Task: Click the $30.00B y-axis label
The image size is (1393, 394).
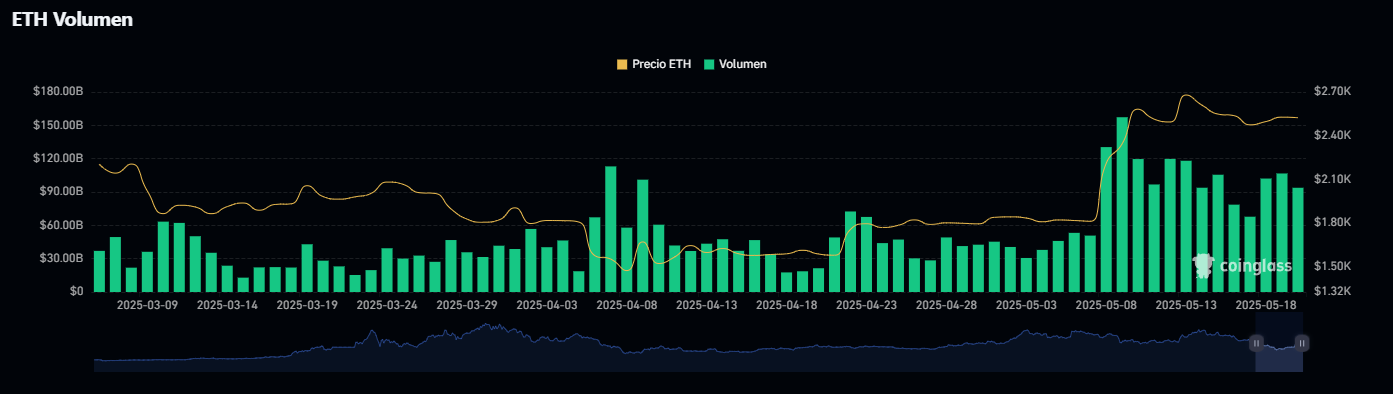Action: (60, 258)
